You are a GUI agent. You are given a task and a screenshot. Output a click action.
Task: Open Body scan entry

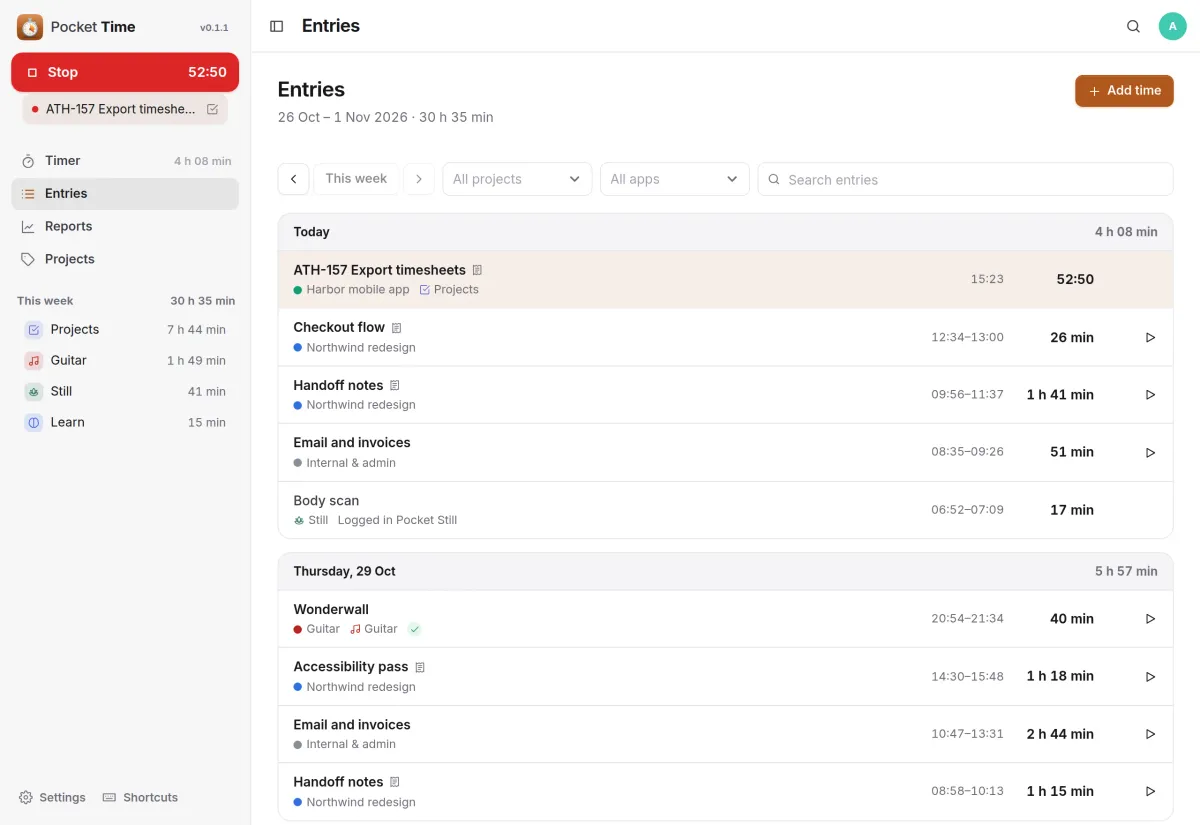tap(725, 510)
